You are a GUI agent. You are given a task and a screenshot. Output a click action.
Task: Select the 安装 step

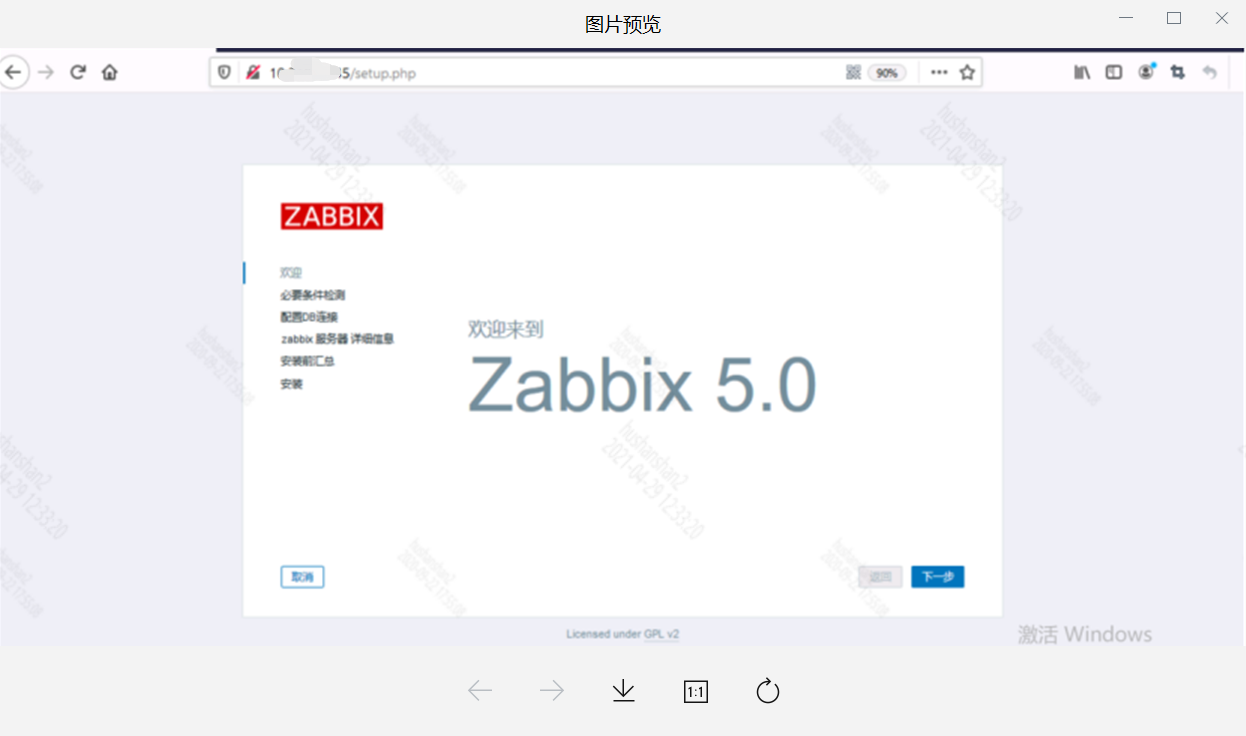(x=291, y=384)
